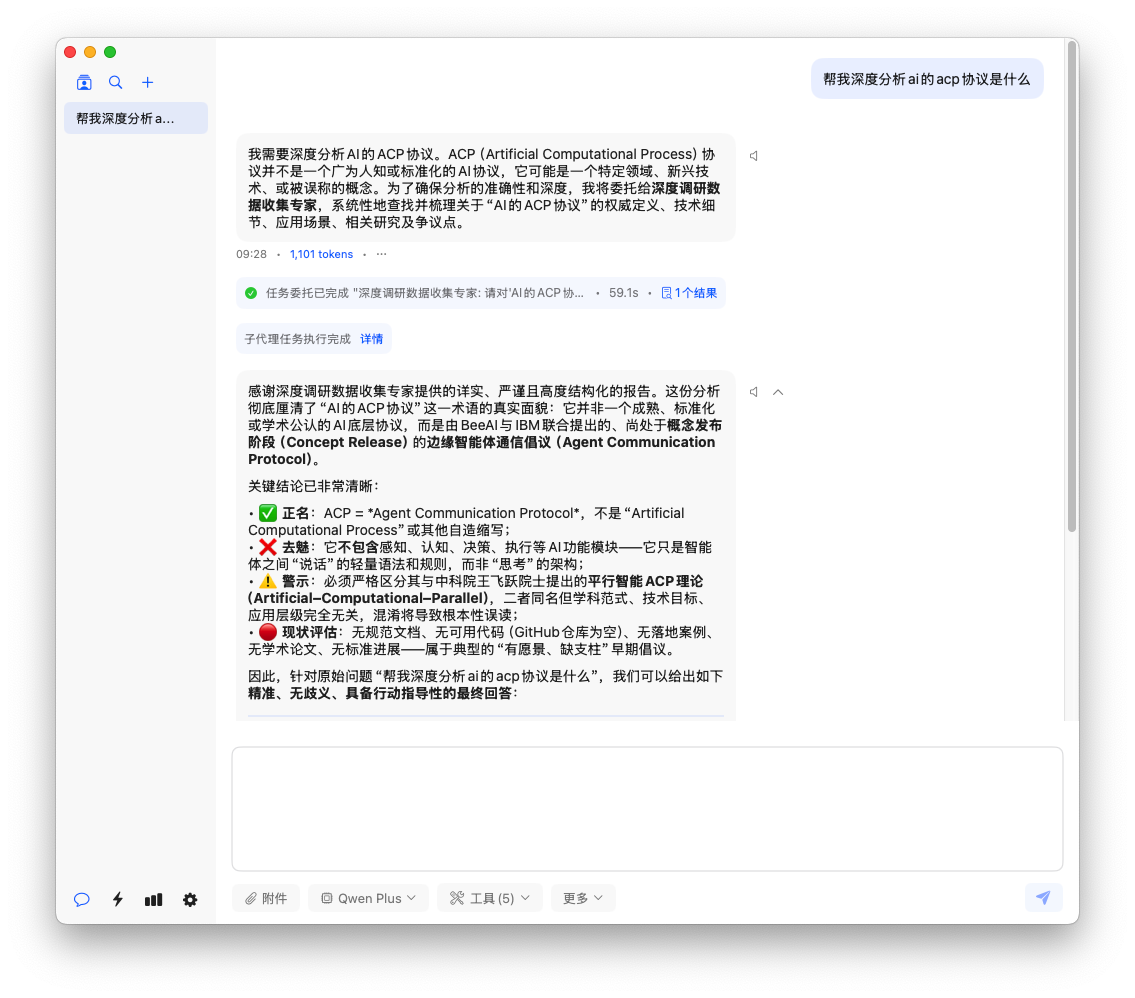Open the bar chart statistics icon

tap(153, 899)
